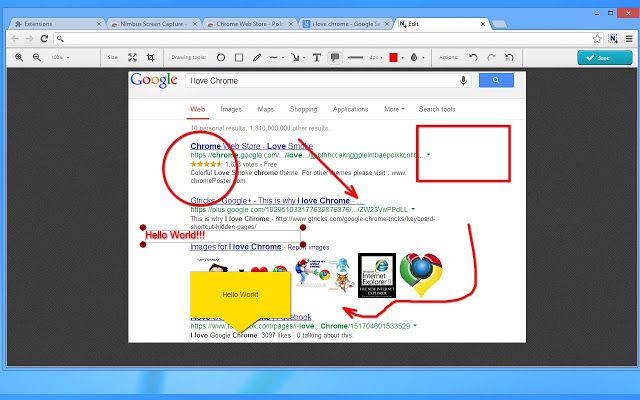Viewport: 640px width, 400px height.
Task: Click the browser back arrow
Action: click(x=15, y=39)
